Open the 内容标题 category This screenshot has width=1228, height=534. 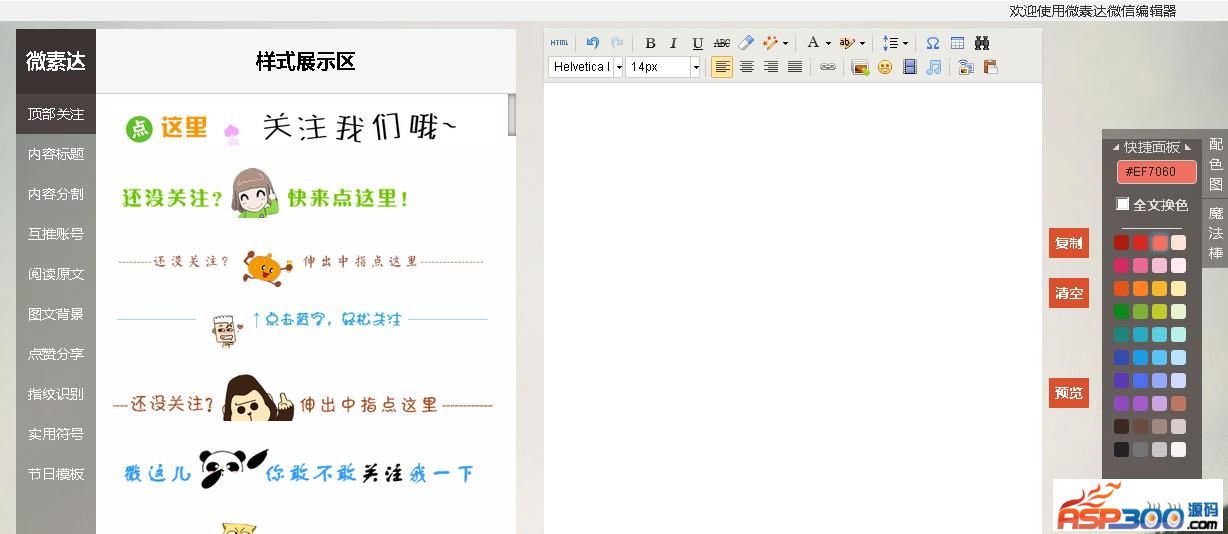56,154
